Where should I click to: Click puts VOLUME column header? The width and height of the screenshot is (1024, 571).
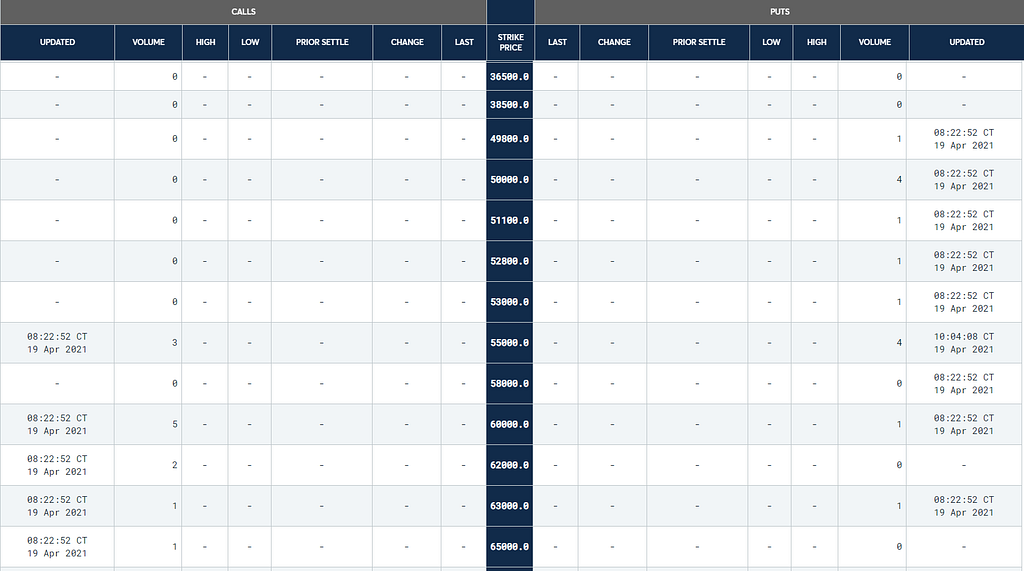click(874, 42)
